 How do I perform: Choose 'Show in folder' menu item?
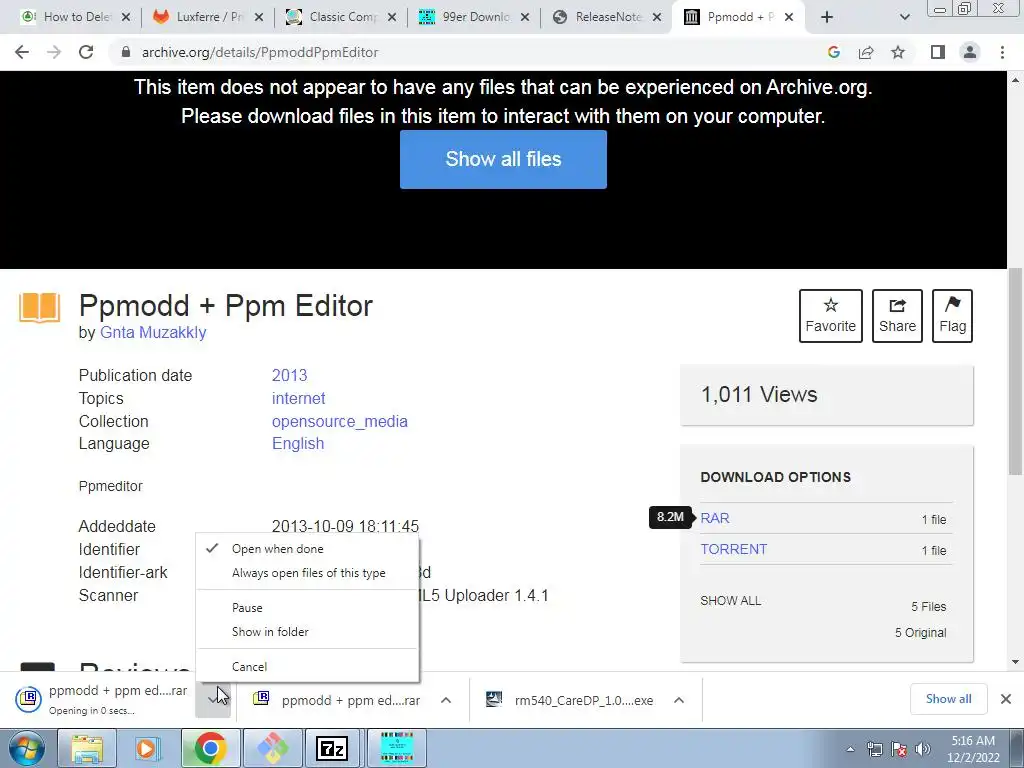point(307,632)
